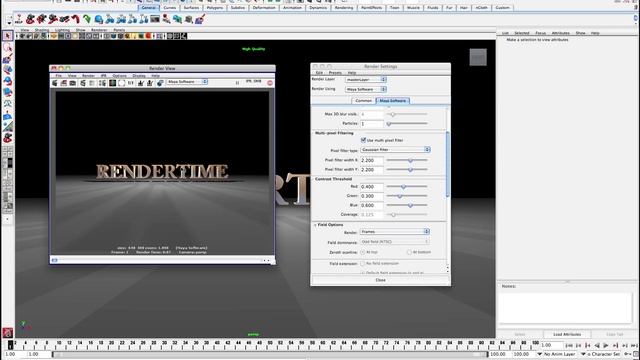Viewport: 640px width, 360px height.
Task: Click the Green threshold value field
Action: [x=372, y=196]
